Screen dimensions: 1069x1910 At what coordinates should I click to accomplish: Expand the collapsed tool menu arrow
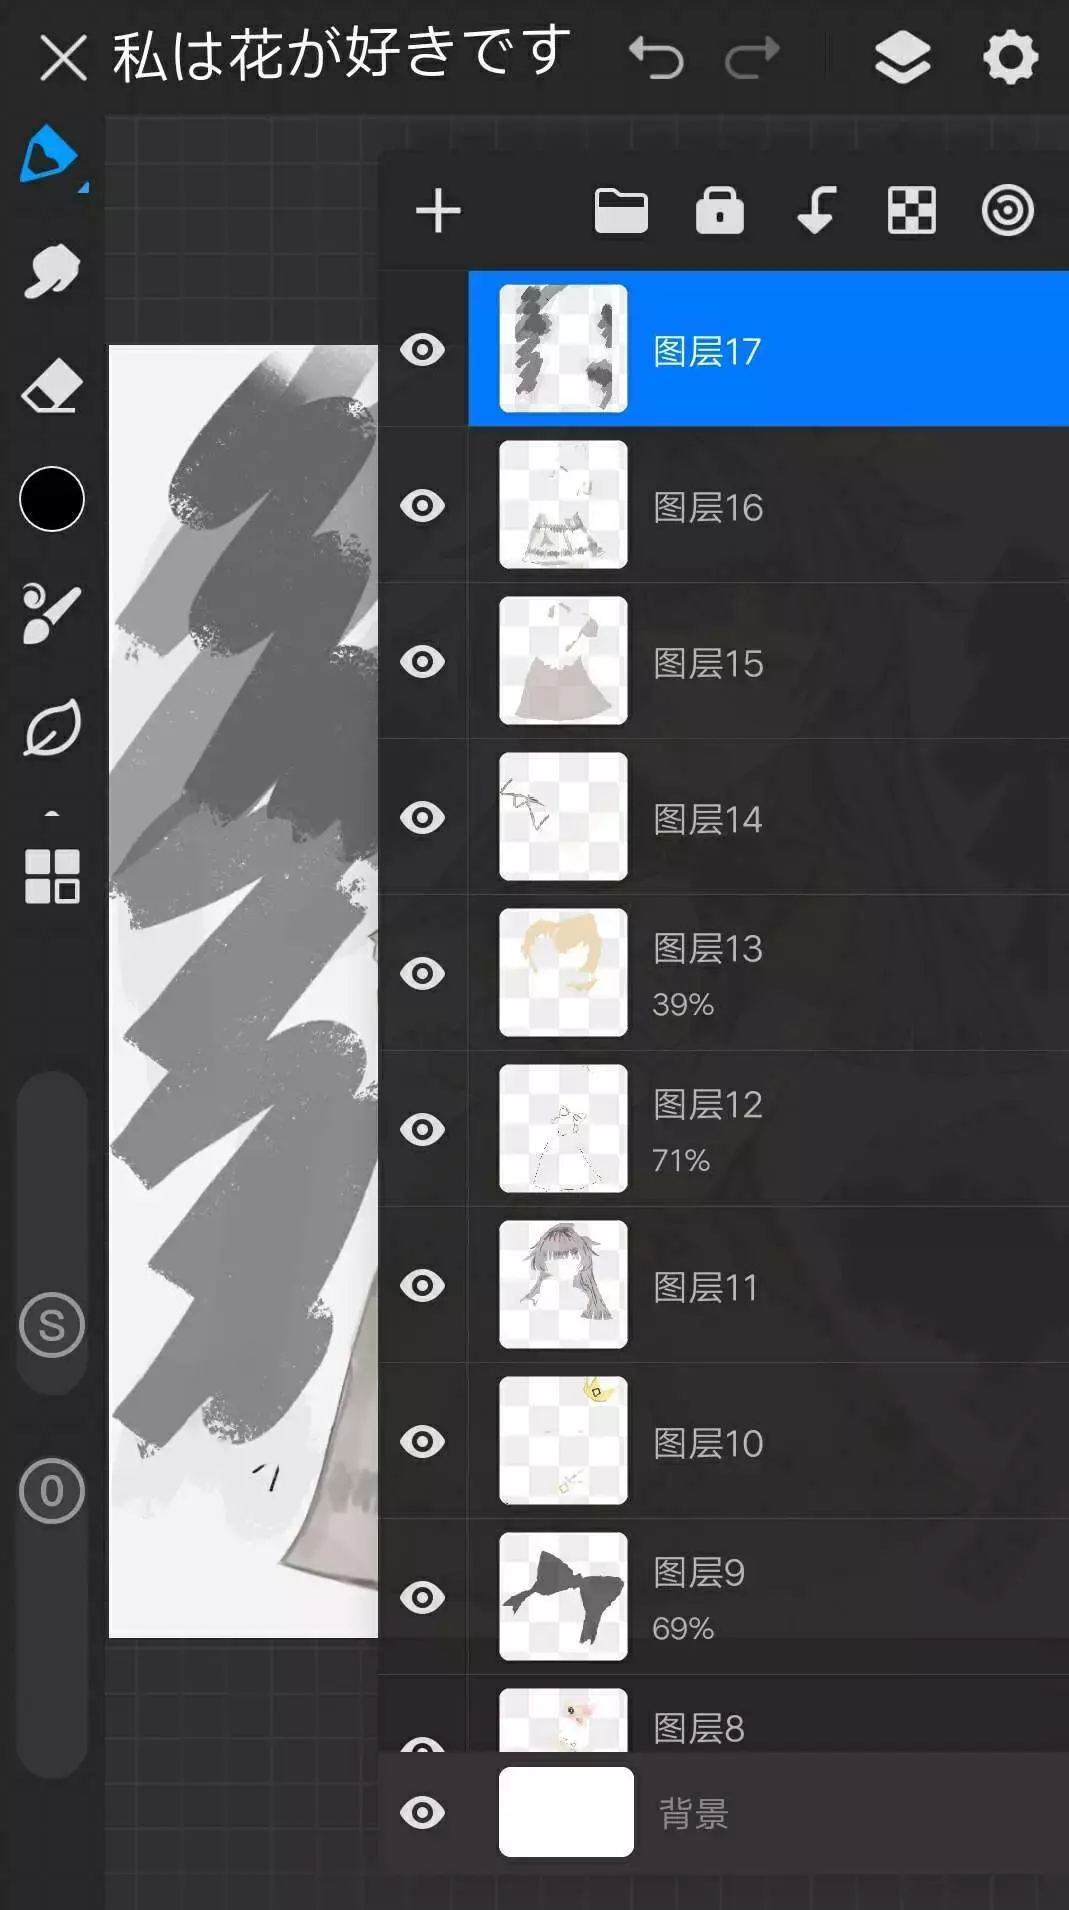(52, 814)
